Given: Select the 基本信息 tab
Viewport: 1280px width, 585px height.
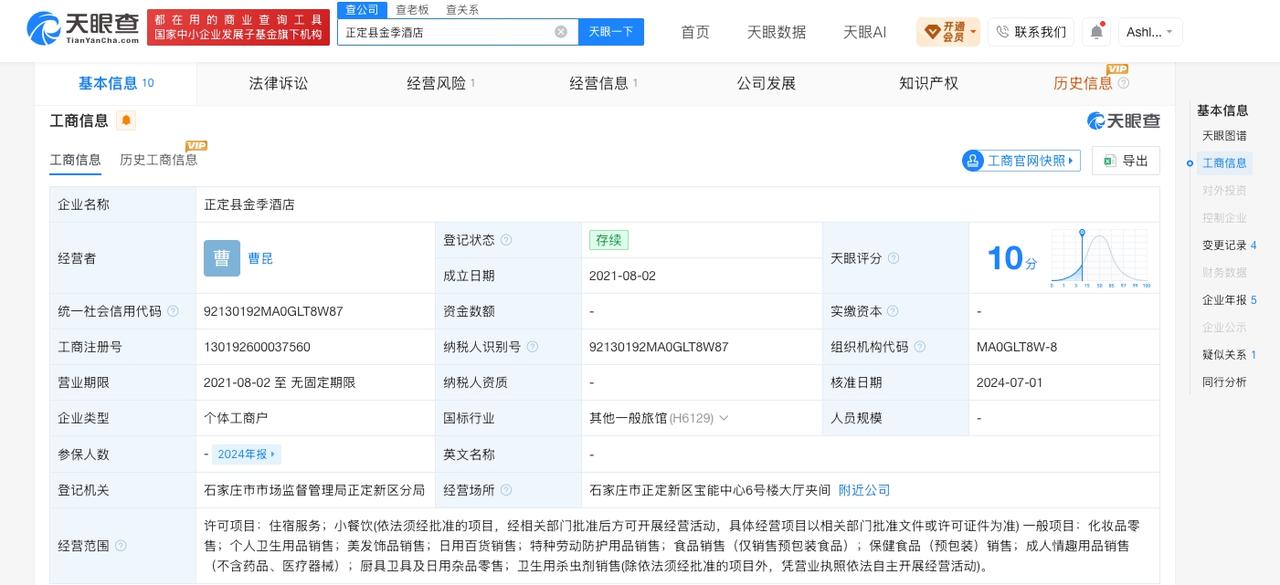Looking at the screenshot, I should point(115,83).
